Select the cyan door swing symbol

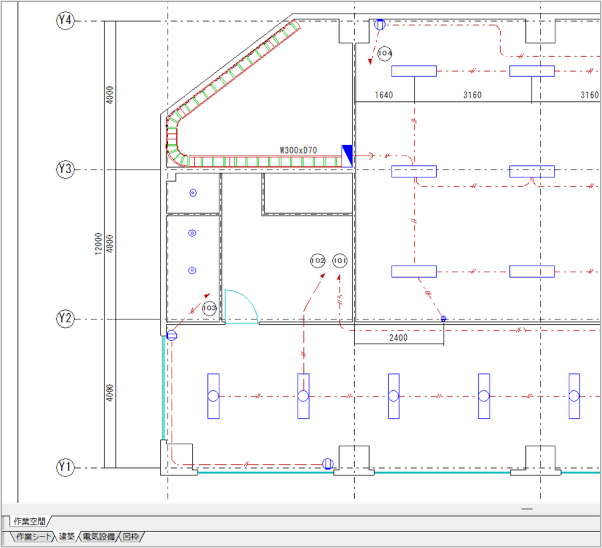pos(240,306)
